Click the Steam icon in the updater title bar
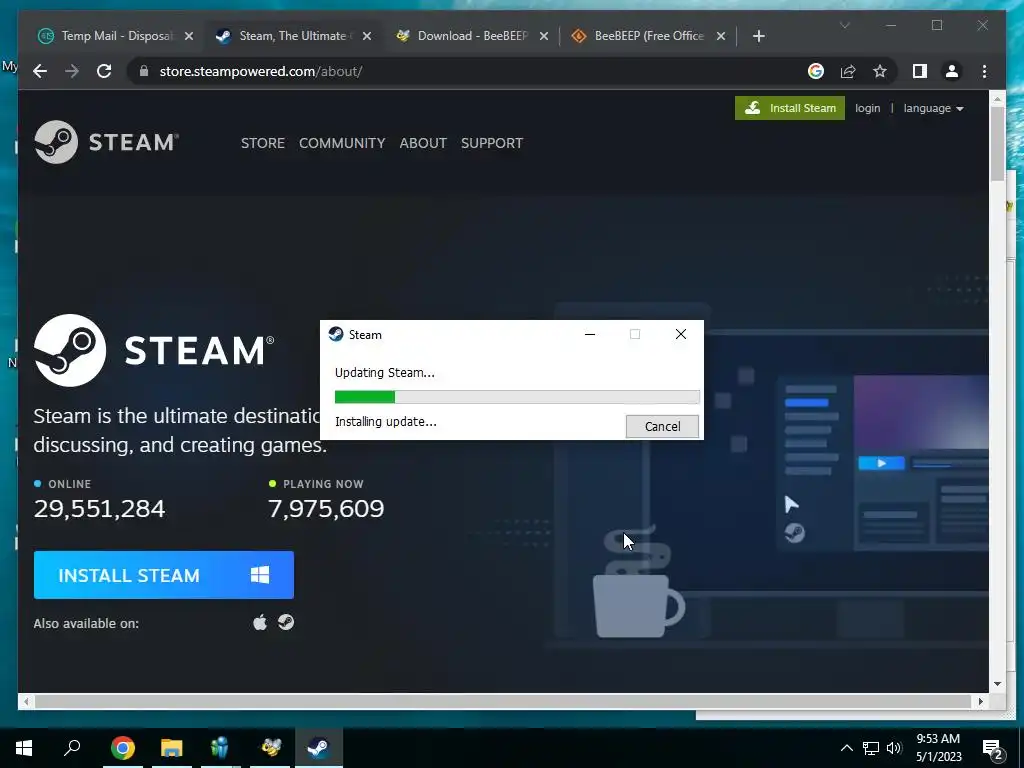The height and width of the screenshot is (768, 1024). click(x=336, y=334)
